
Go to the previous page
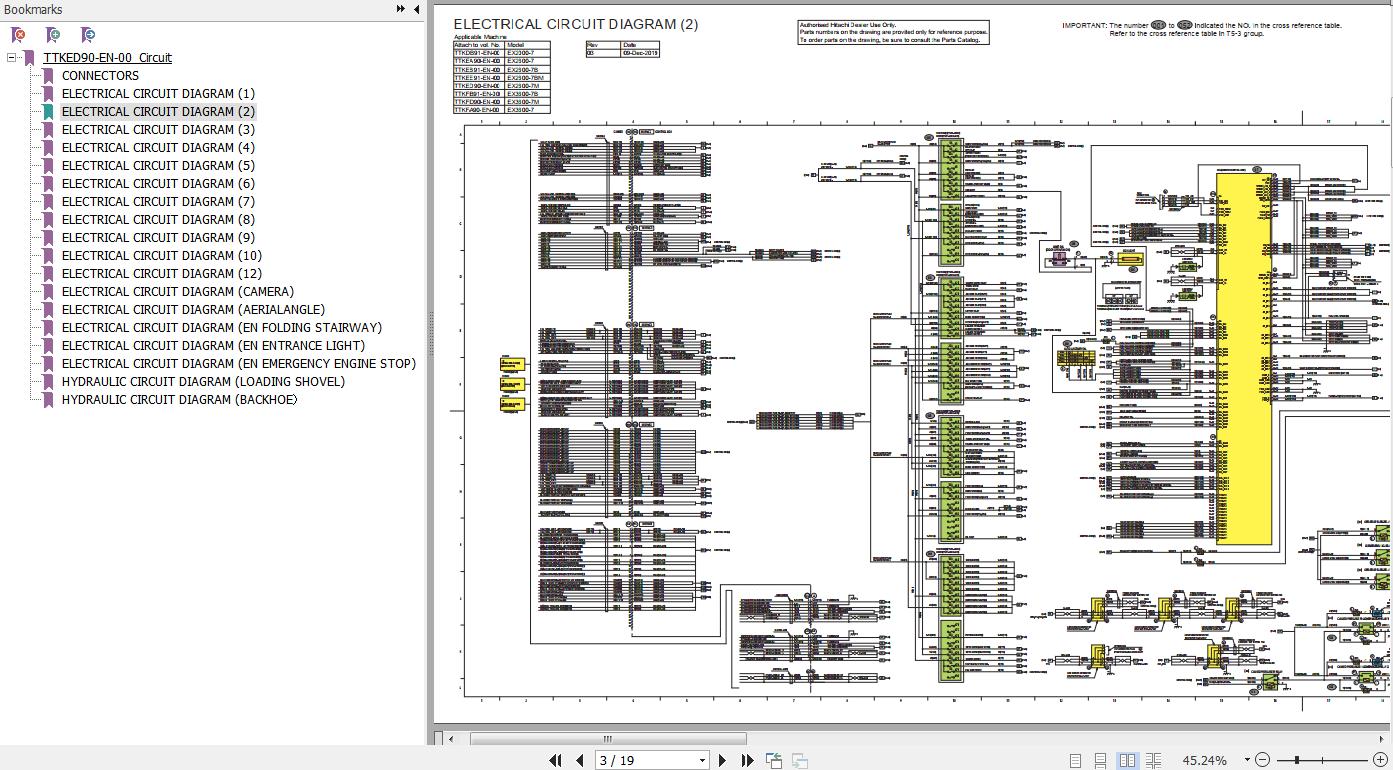[579, 761]
